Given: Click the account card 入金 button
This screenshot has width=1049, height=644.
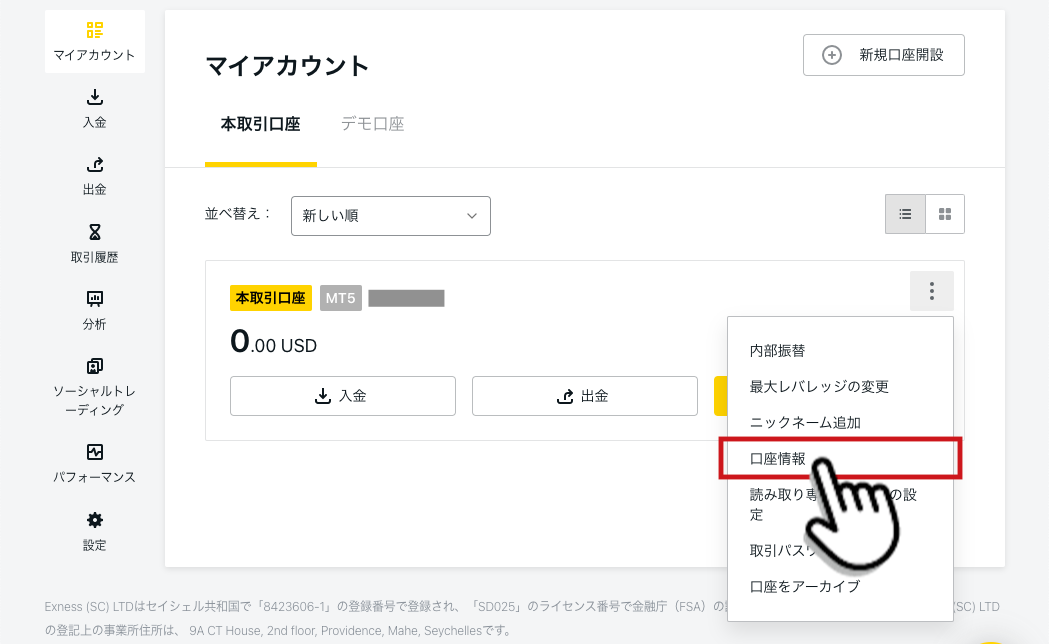Looking at the screenshot, I should pos(343,396).
